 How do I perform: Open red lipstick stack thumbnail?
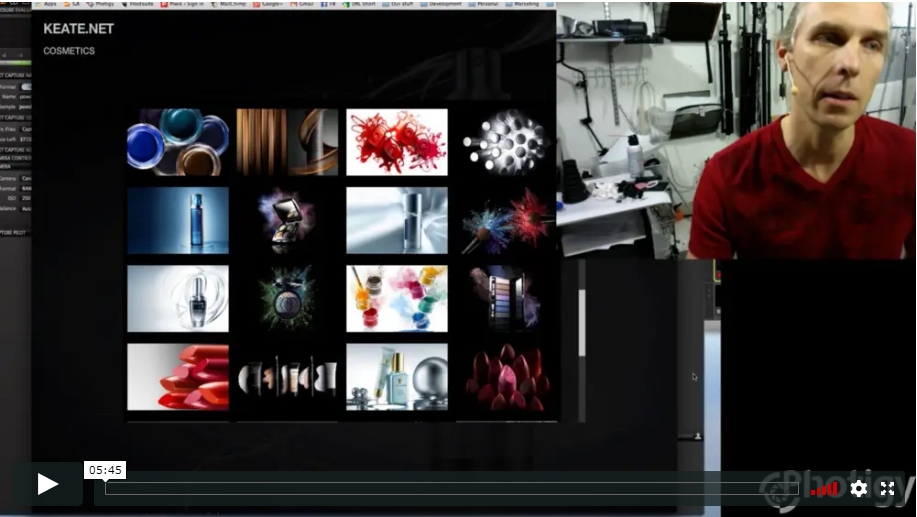coord(178,377)
